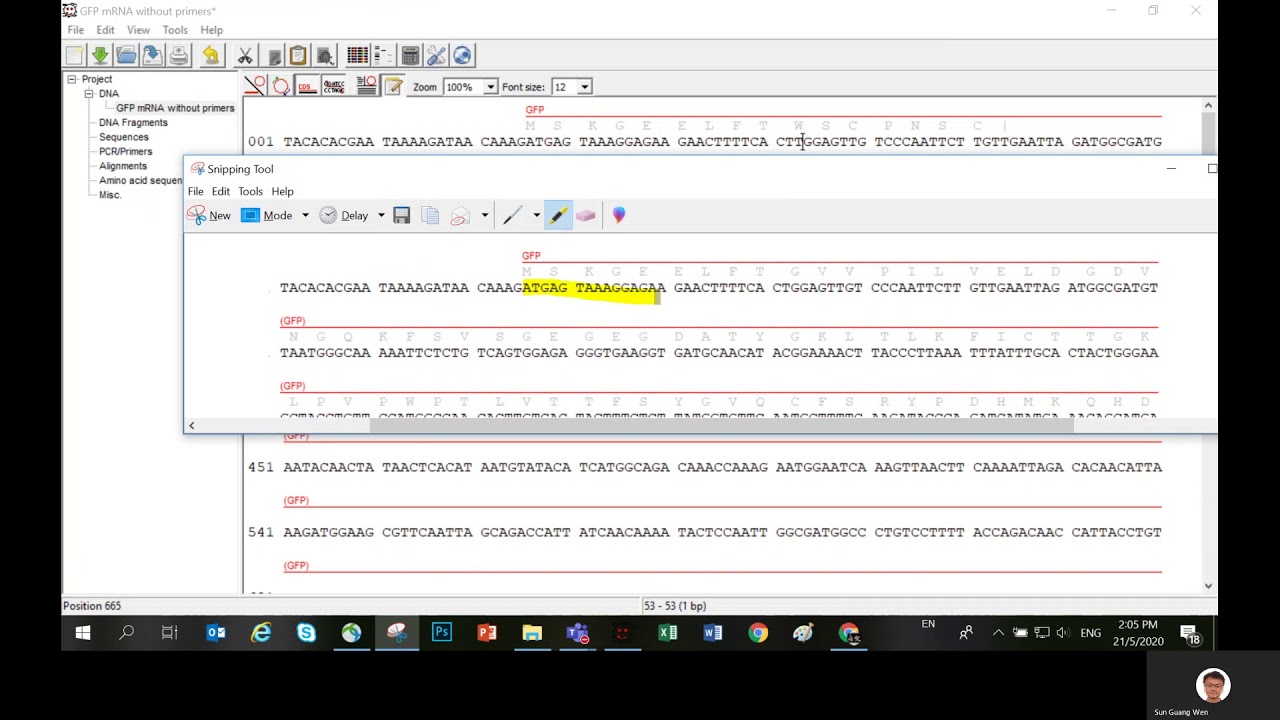
Task: Click New snip button in Snipping Tool
Action: pyautogui.click(x=210, y=215)
